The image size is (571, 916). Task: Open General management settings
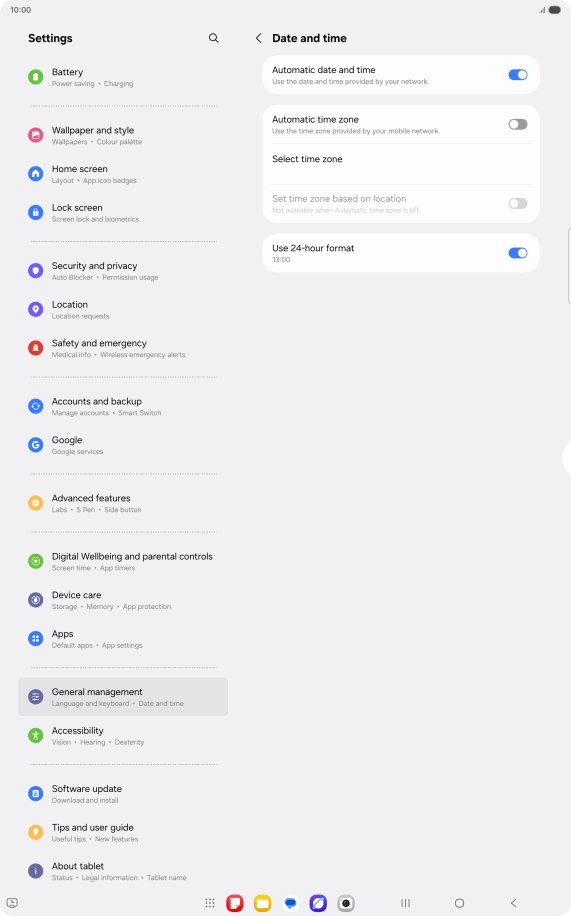[123, 697]
